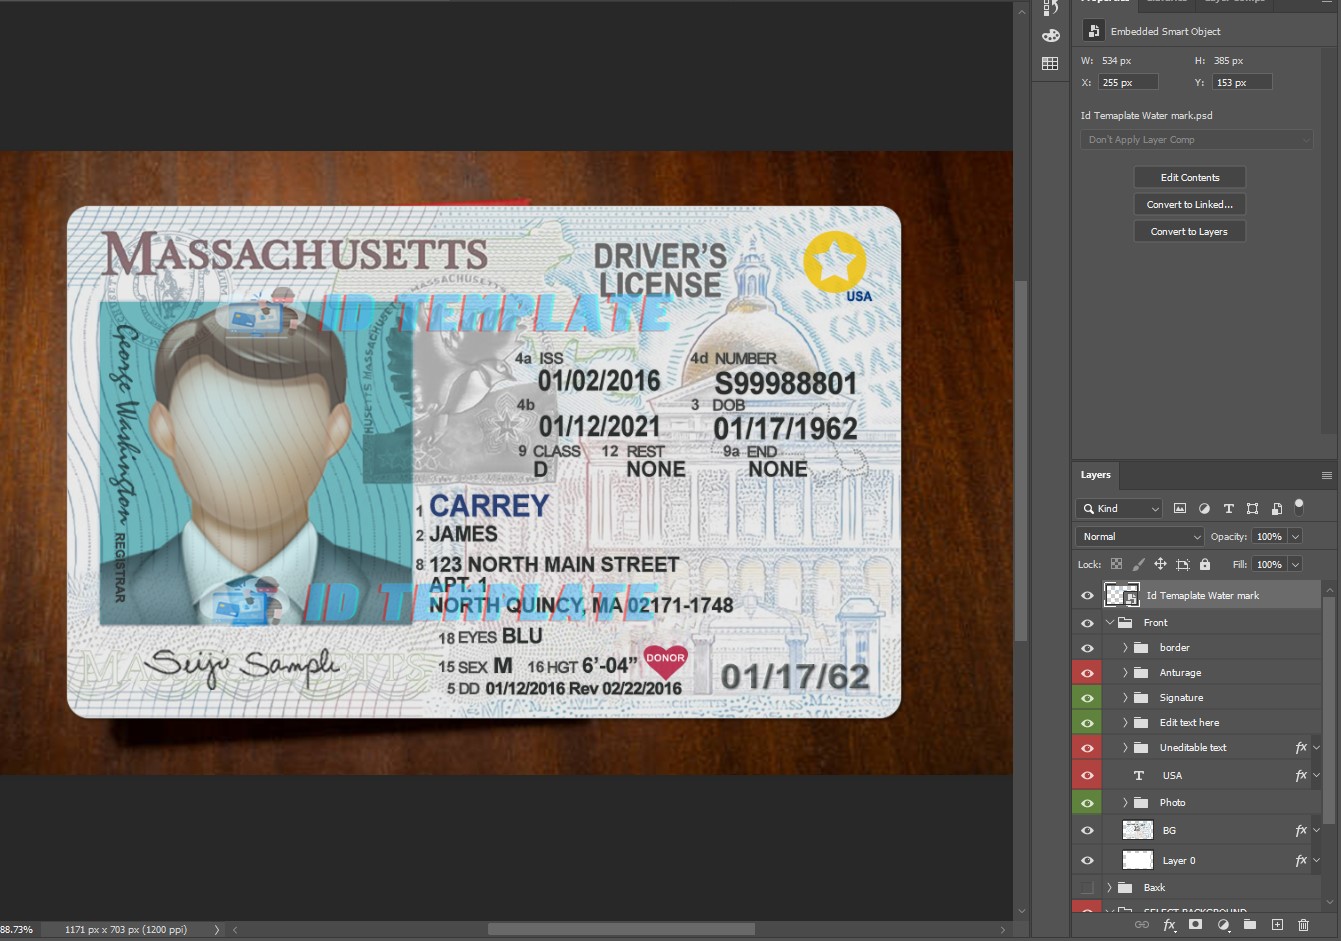Viewport: 1341px width, 941px height.
Task: Click the 88.73% zoom level field
Action: point(17,930)
